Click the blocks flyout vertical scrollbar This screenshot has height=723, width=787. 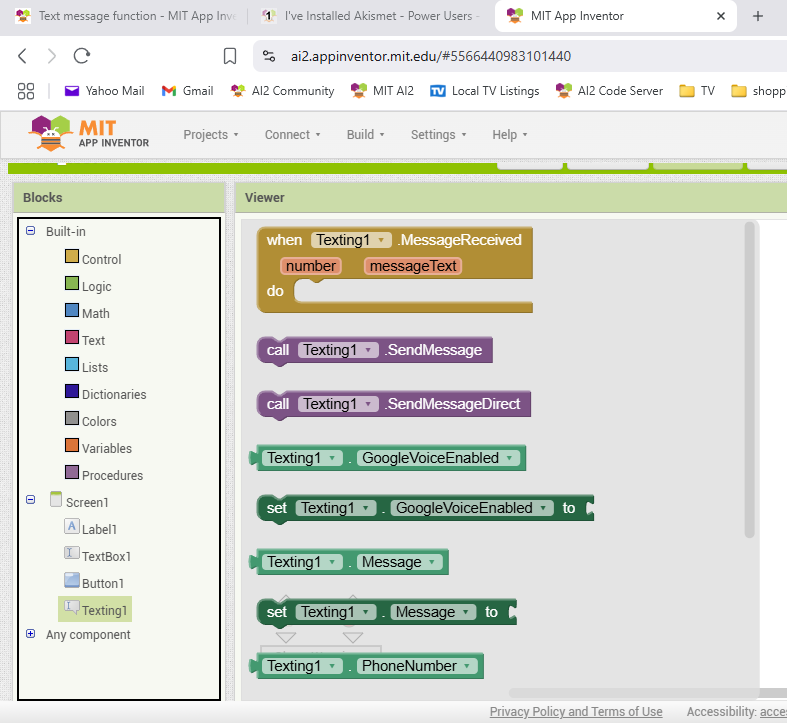pos(749,380)
